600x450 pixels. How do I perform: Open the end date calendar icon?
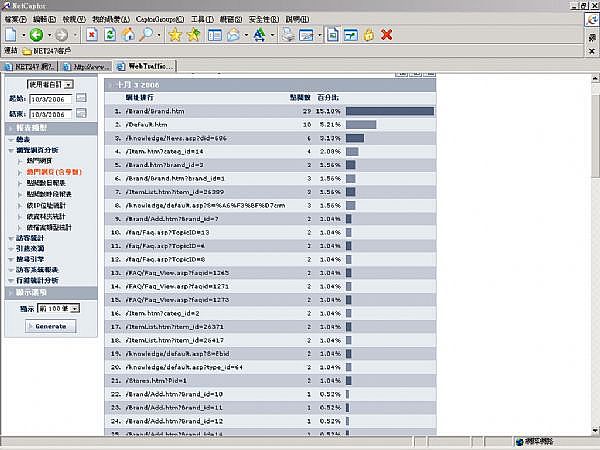point(81,113)
